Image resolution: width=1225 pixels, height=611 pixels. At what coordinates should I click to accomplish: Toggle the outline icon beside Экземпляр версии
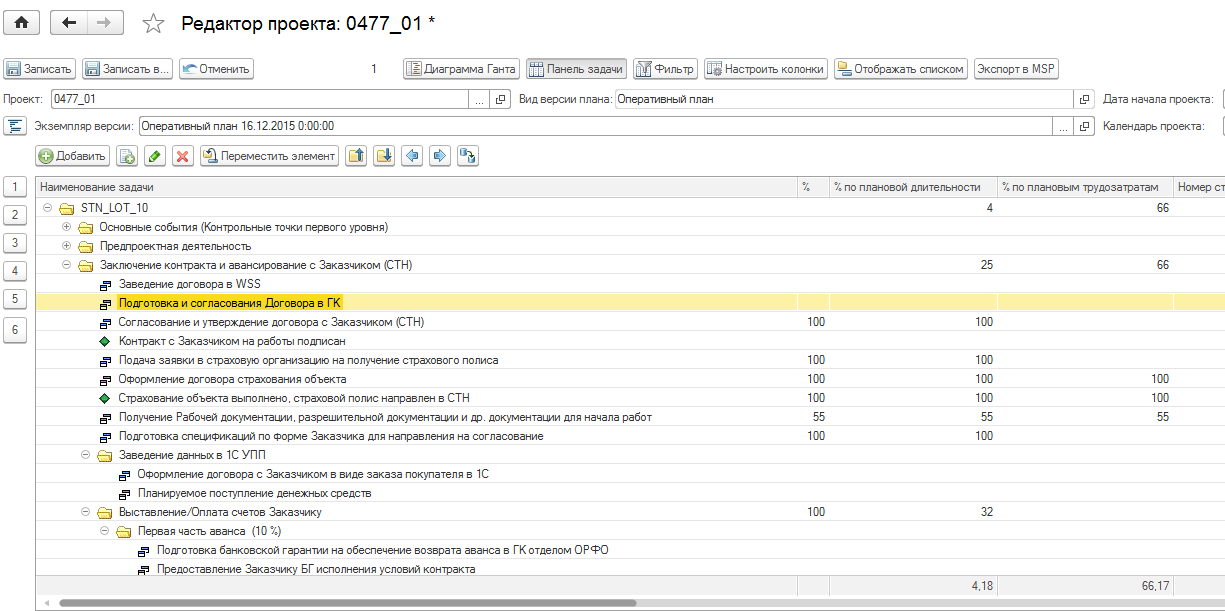click(x=15, y=126)
